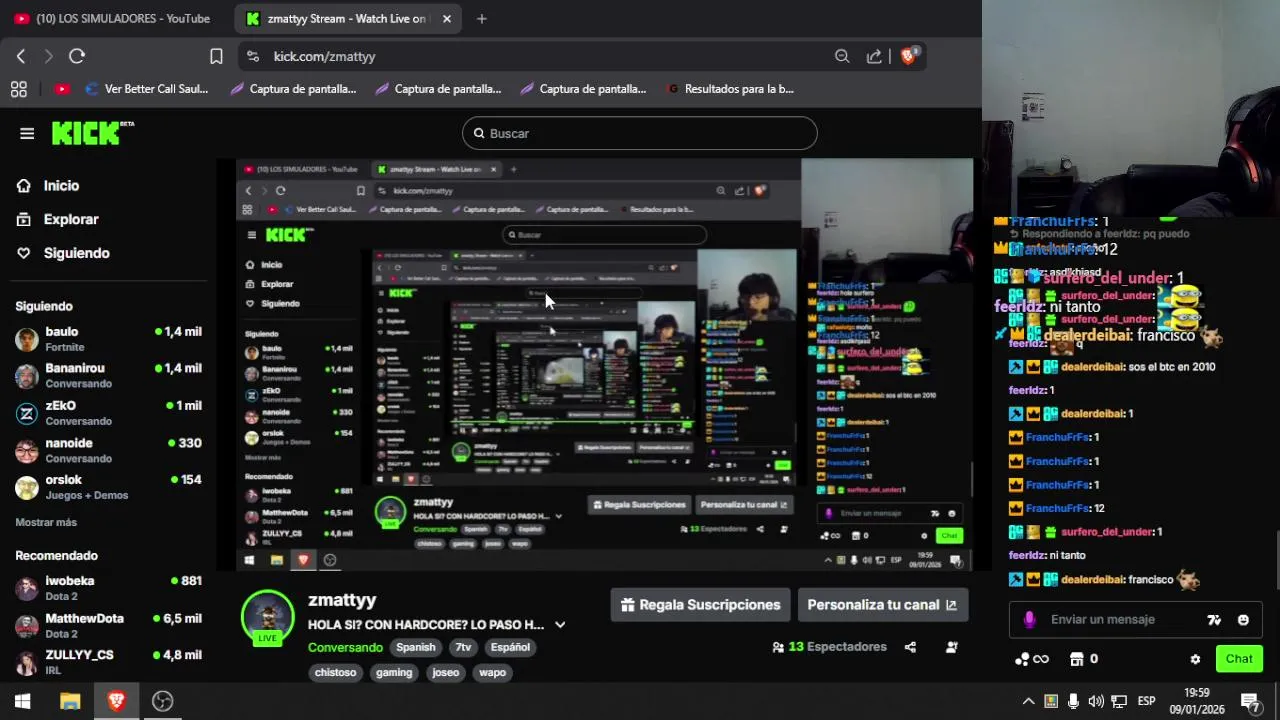Open the 7TV emote picker icon
This screenshot has width=1280, height=720.
tap(1214, 620)
